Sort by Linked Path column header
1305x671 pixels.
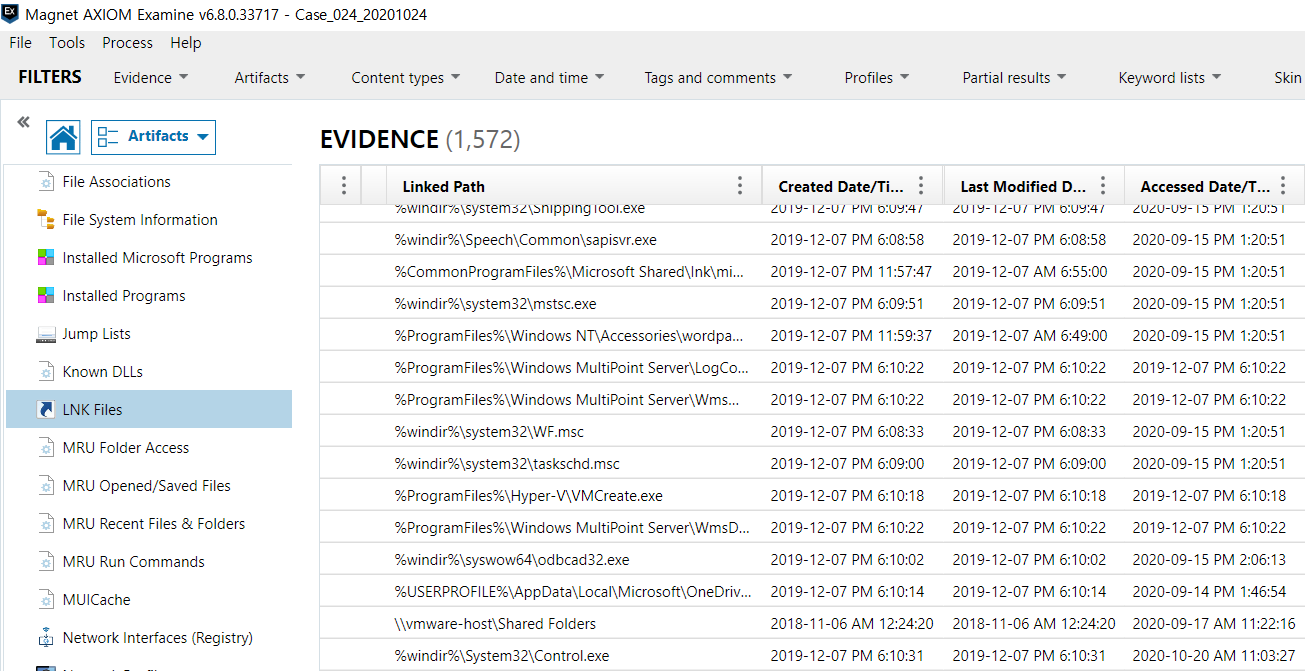(x=444, y=187)
